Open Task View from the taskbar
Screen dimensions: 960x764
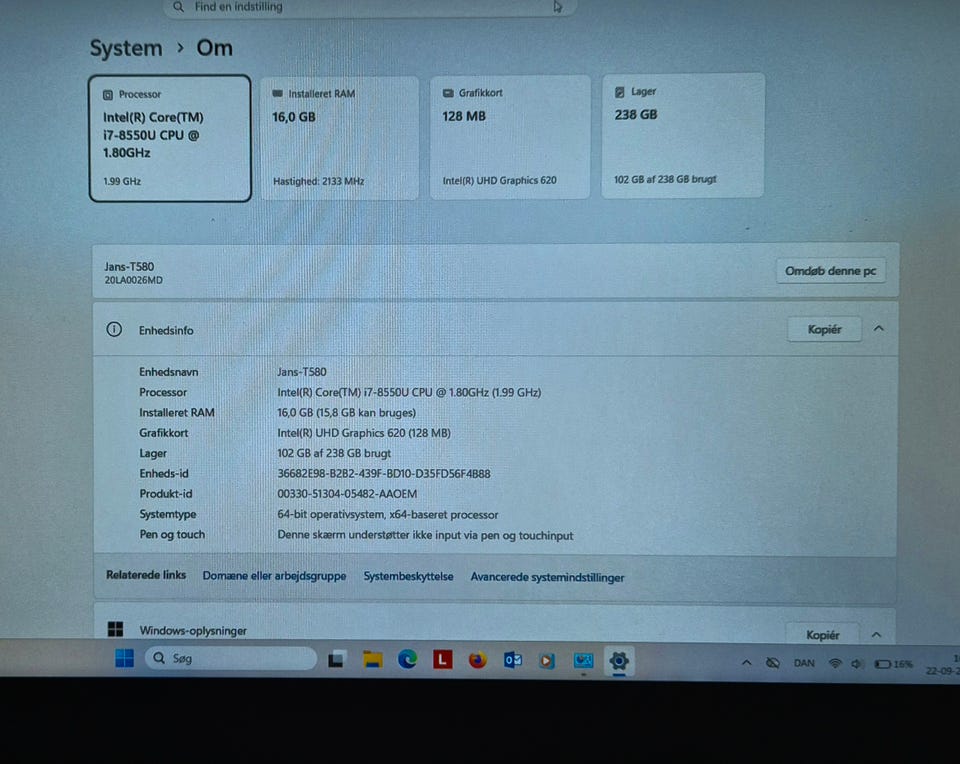coord(336,660)
